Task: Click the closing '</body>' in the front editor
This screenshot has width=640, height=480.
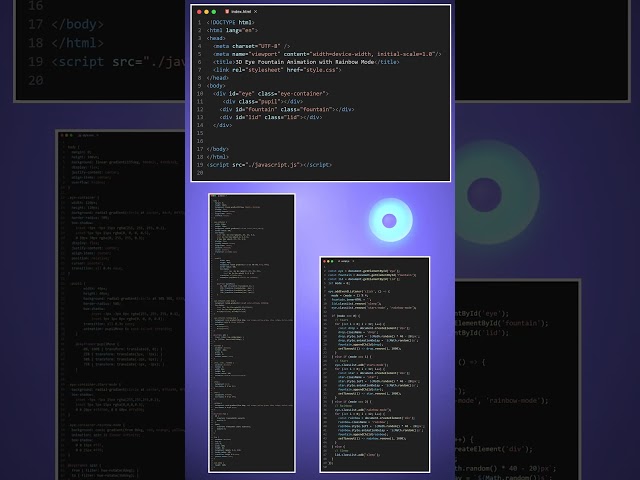Action: 218,149
